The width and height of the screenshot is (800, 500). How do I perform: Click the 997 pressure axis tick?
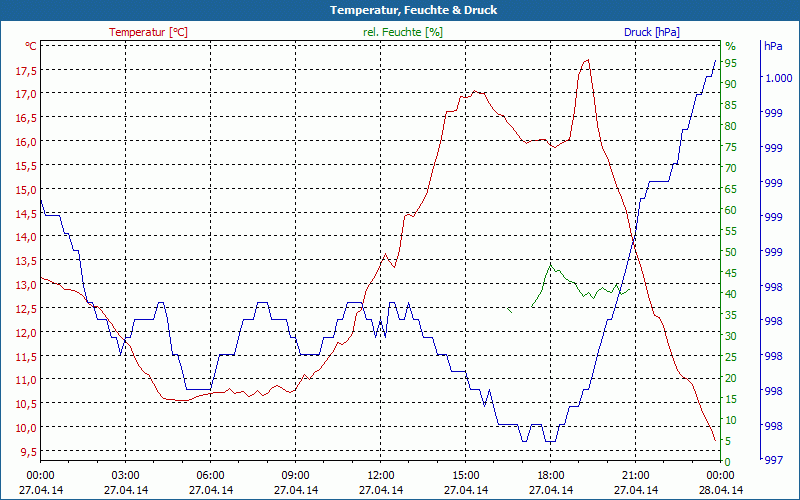(x=772, y=460)
